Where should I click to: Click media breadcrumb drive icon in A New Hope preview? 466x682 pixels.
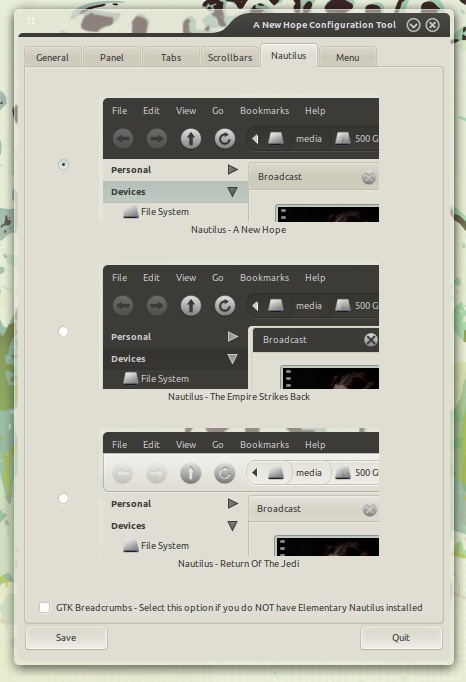coord(276,139)
